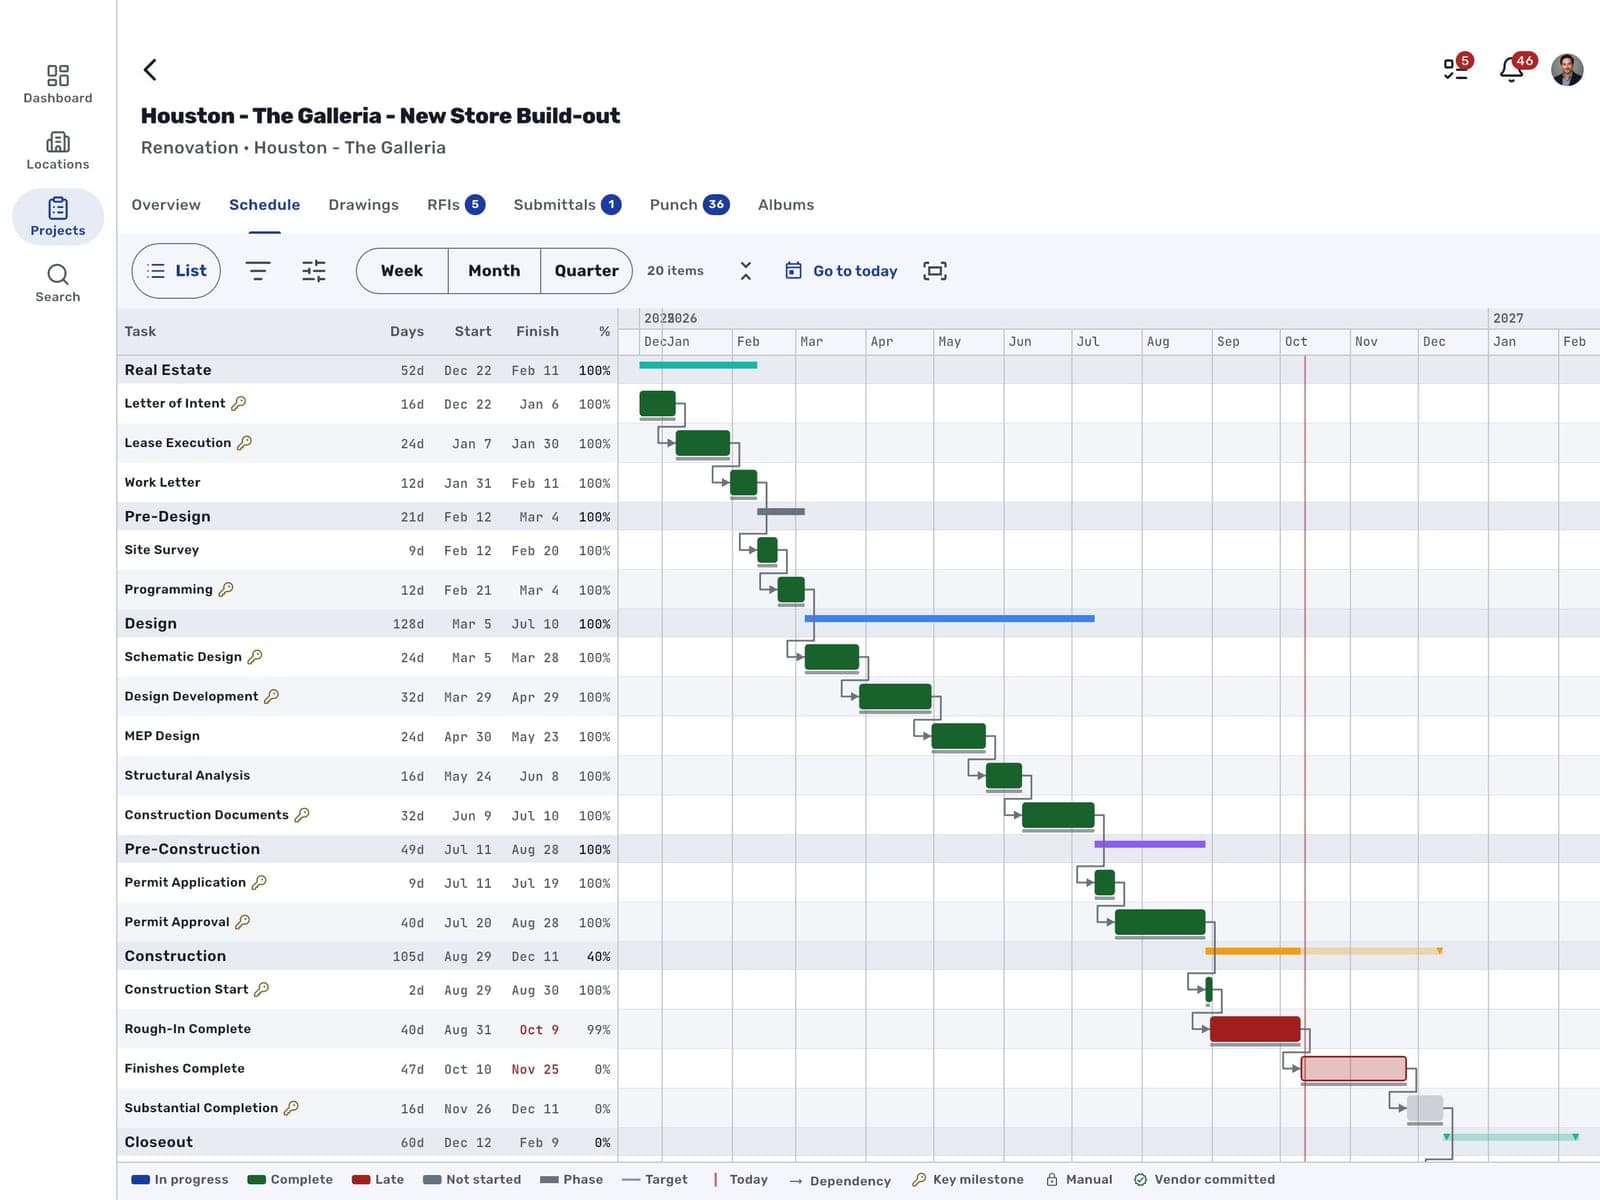This screenshot has height=1200, width=1600.
Task: Set timeline scale to Month
Action: [494, 271]
